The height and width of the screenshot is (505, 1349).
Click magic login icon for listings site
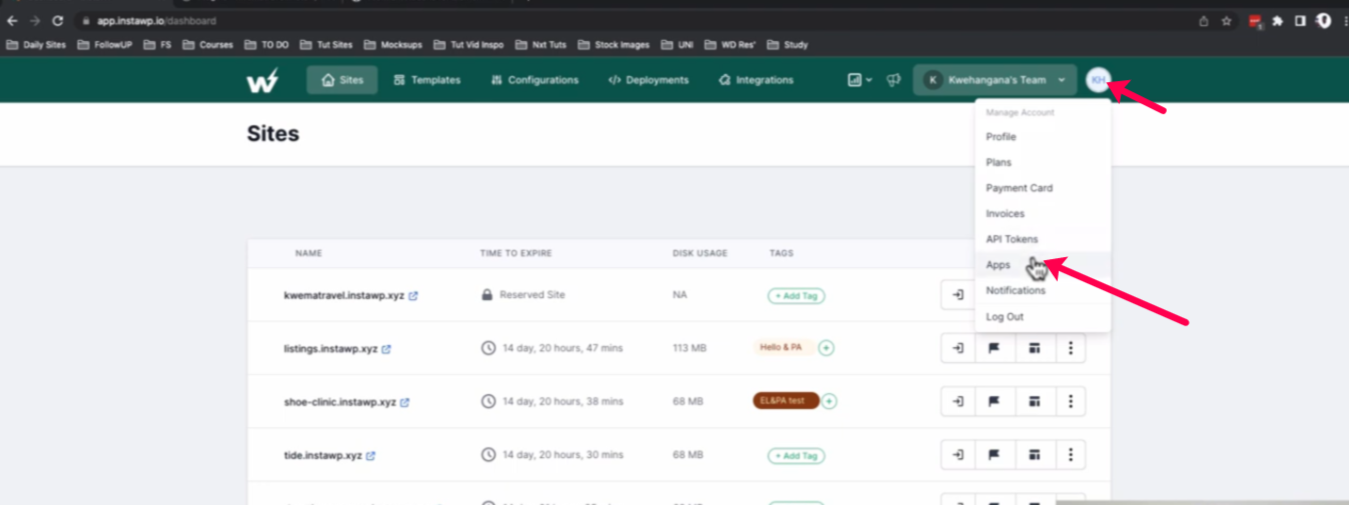click(x=958, y=348)
